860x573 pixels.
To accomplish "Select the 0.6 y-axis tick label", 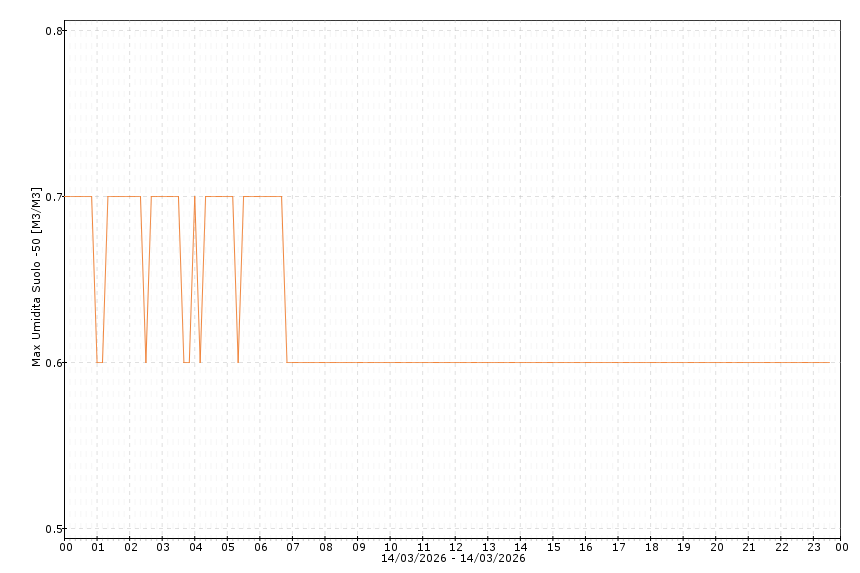I will 54,363.
